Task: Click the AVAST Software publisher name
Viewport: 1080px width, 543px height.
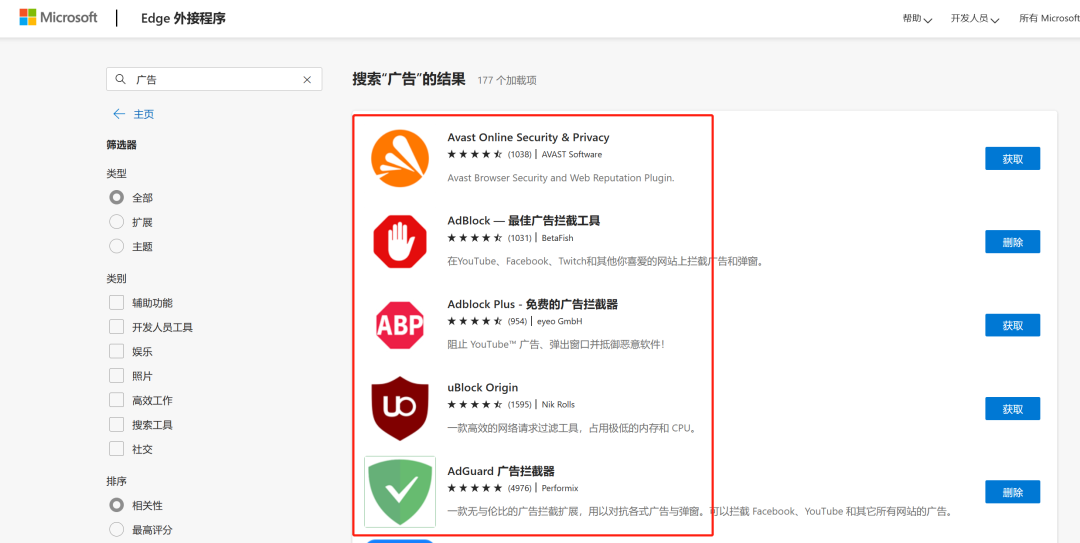Action: click(572, 154)
